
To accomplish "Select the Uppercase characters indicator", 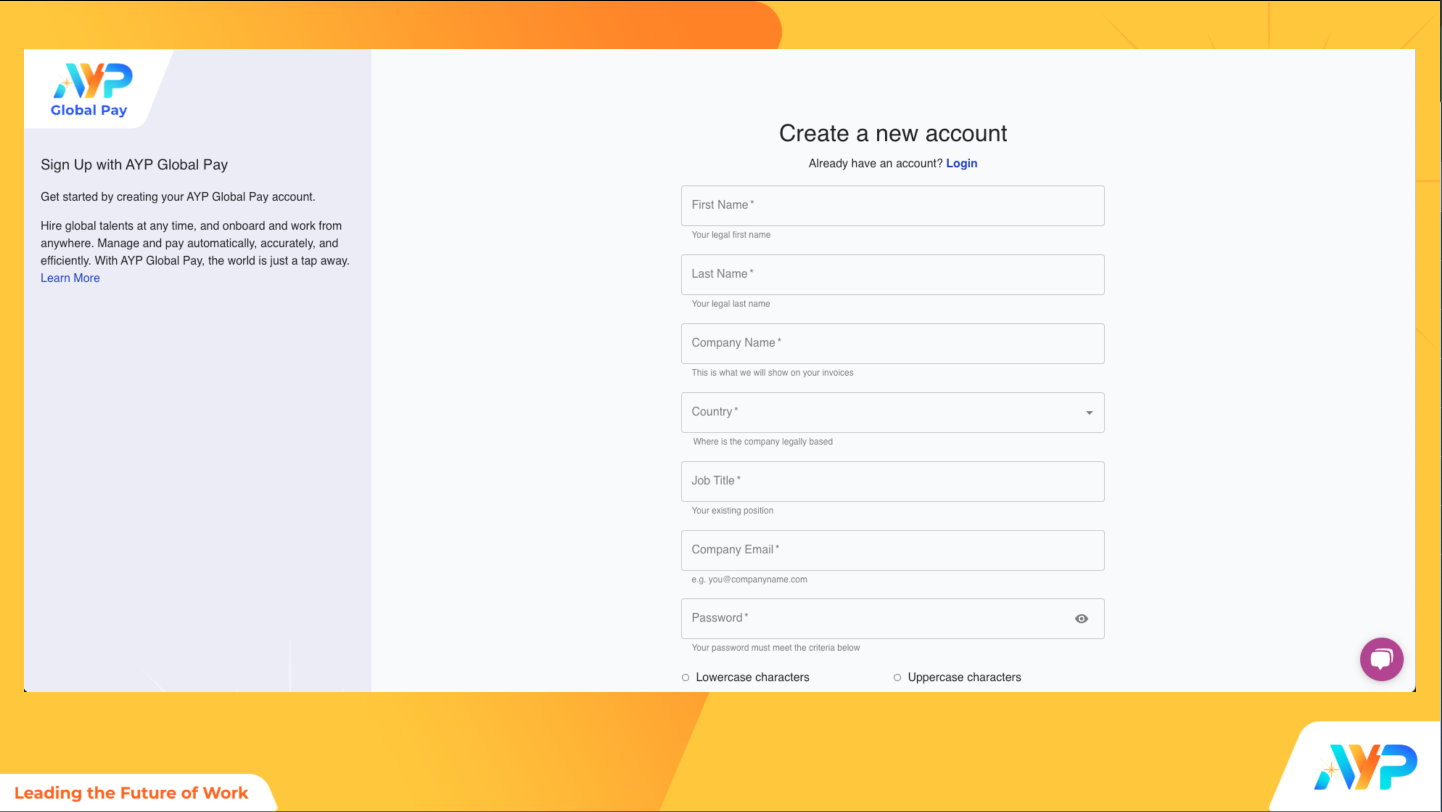I will click(898, 678).
